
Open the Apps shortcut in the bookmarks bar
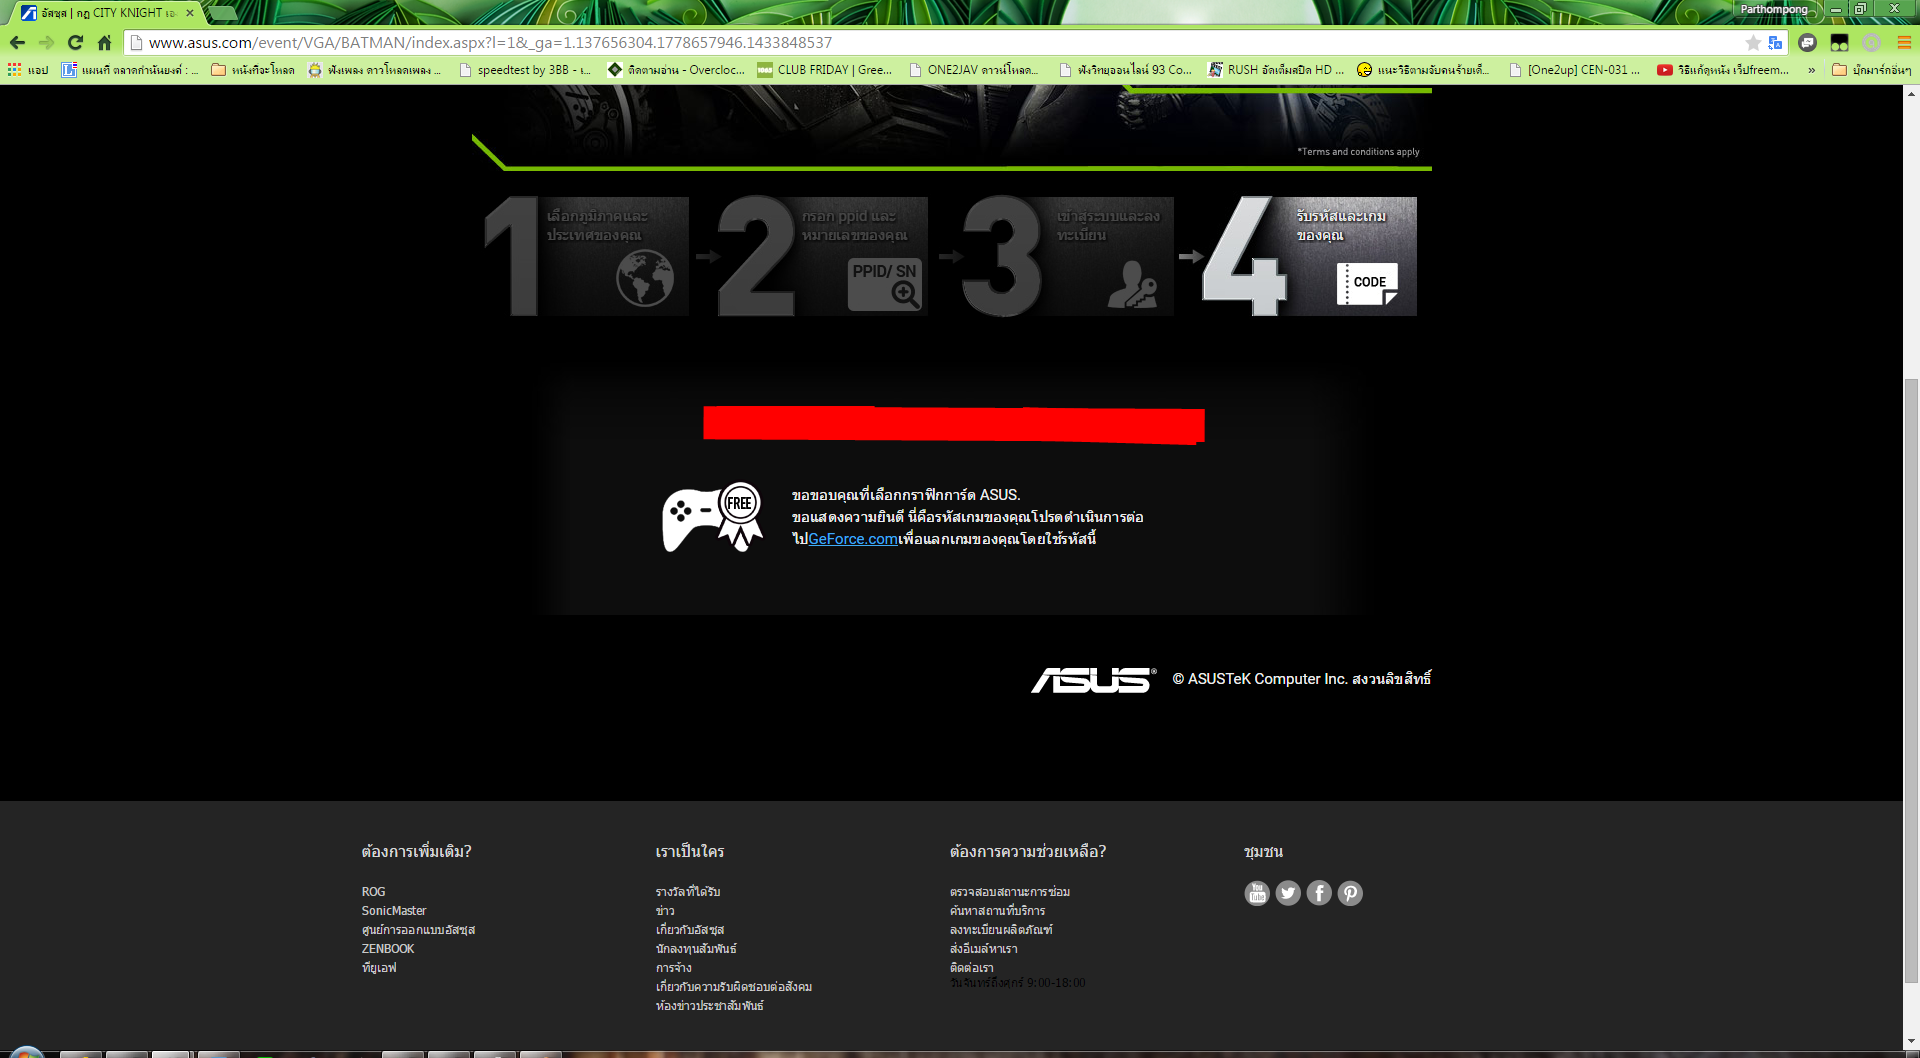28,70
